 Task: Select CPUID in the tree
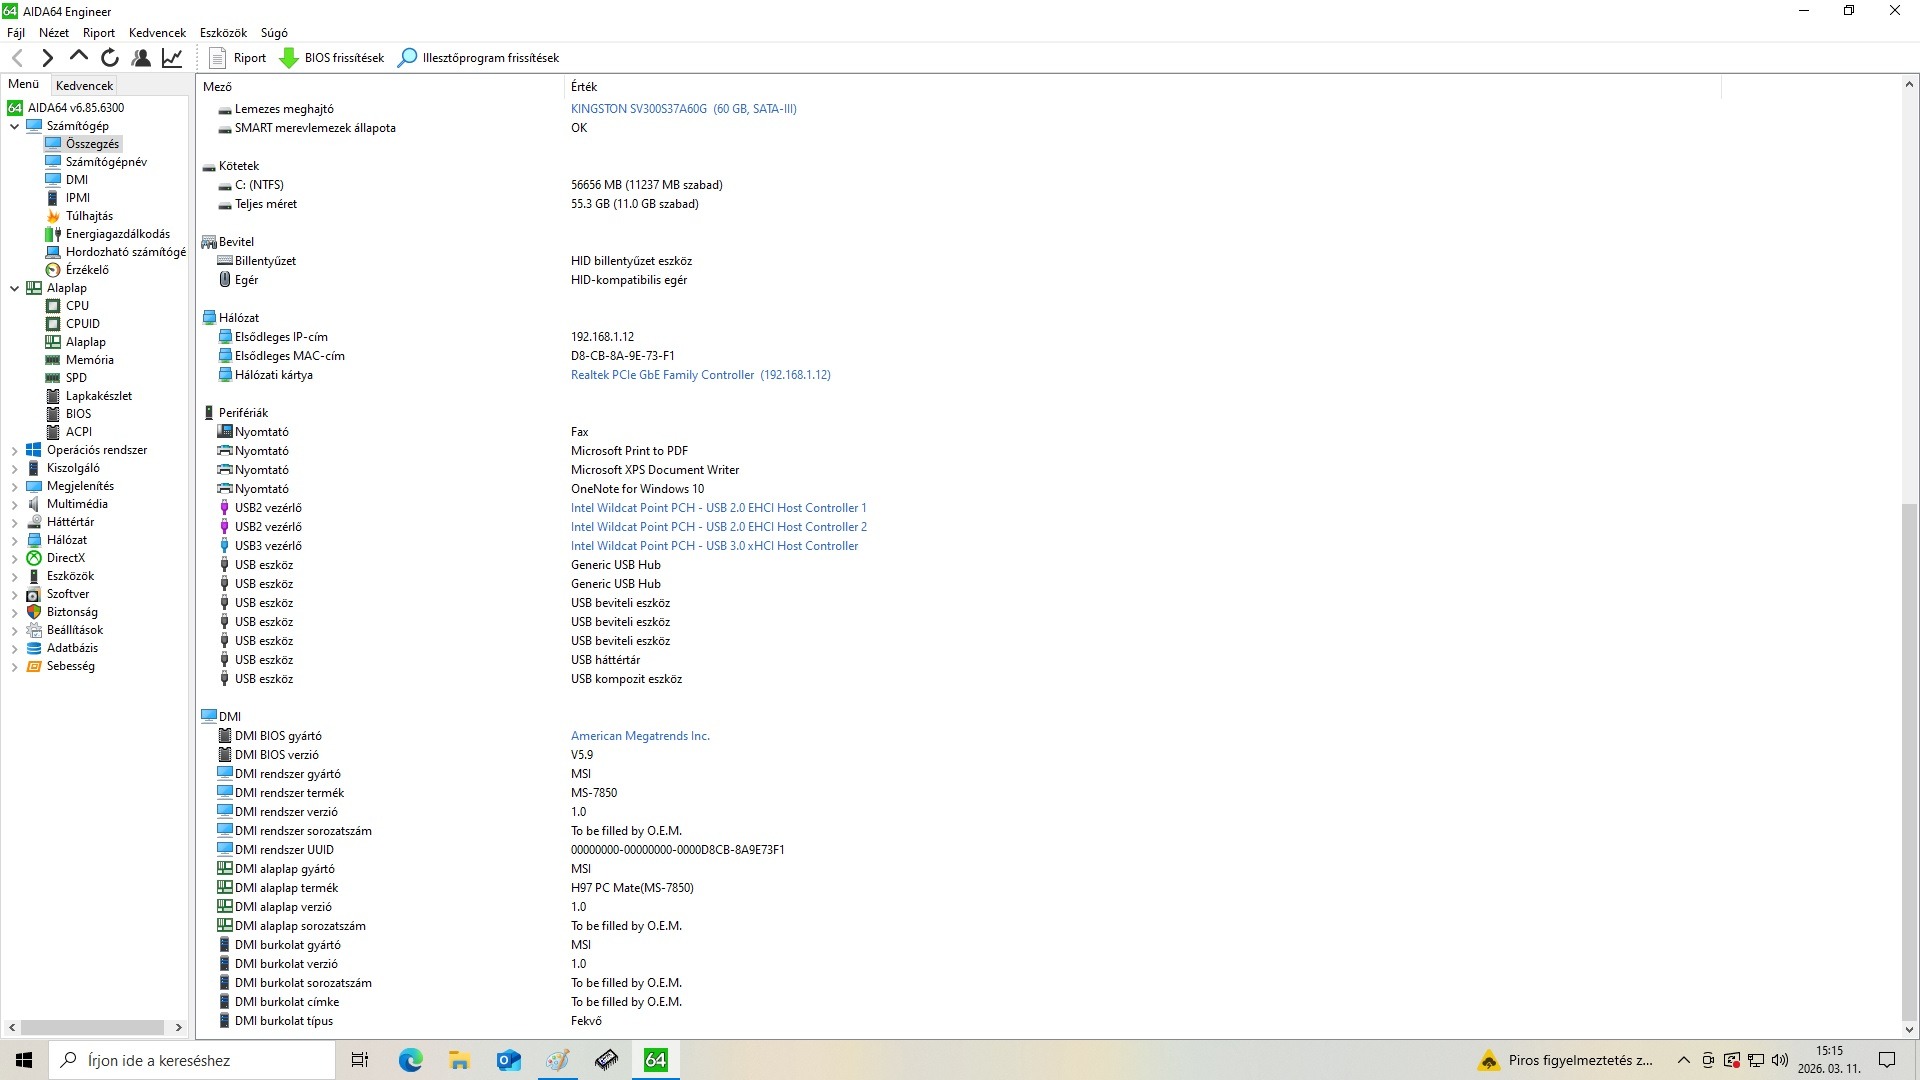tap(82, 324)
